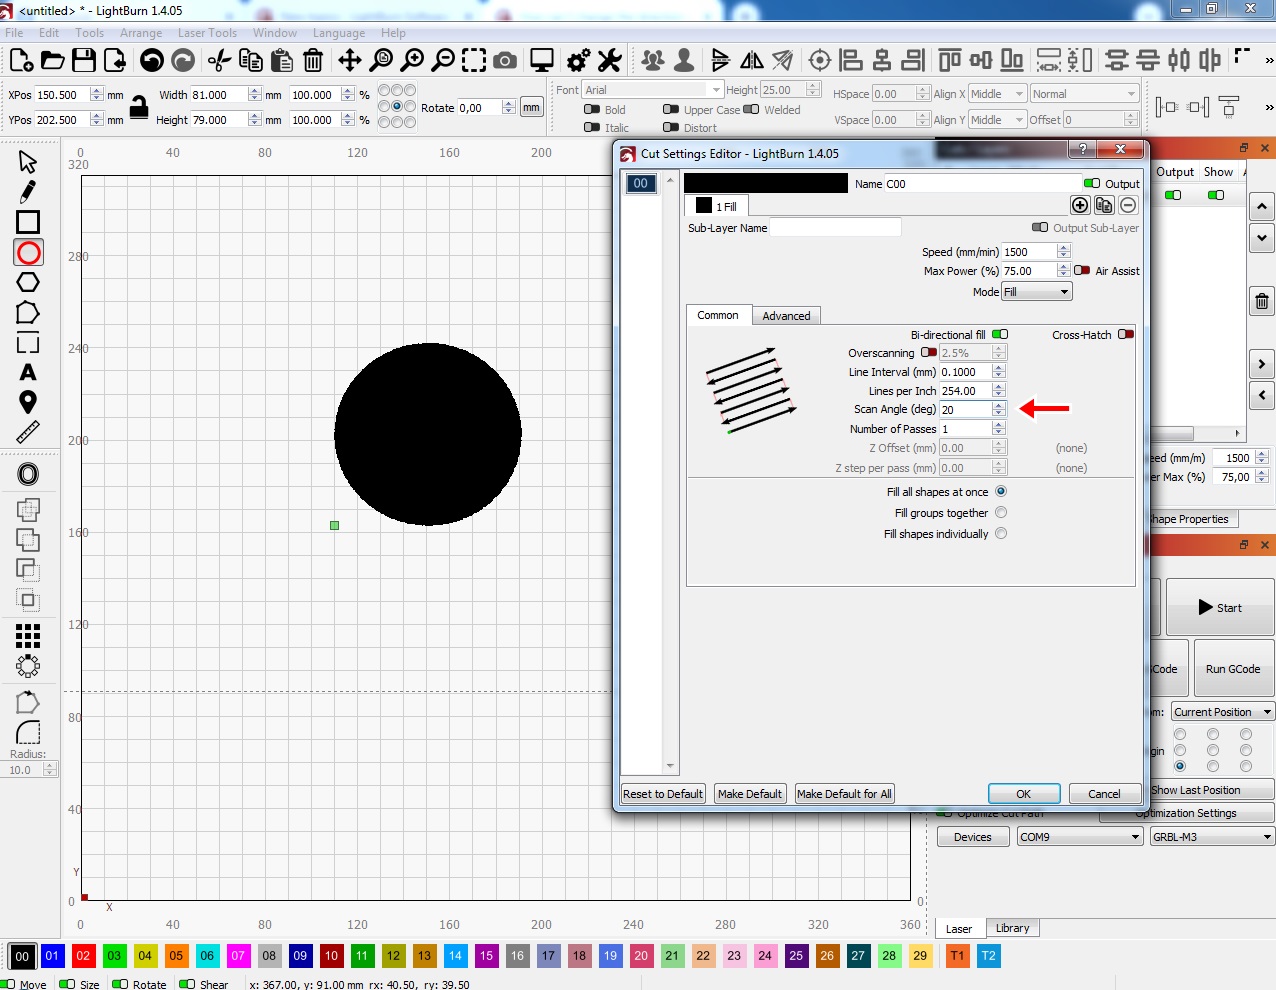The image size is (1276, 990).
Task: Toggle the aspect ratio lock icon
Action: (139, 107)
